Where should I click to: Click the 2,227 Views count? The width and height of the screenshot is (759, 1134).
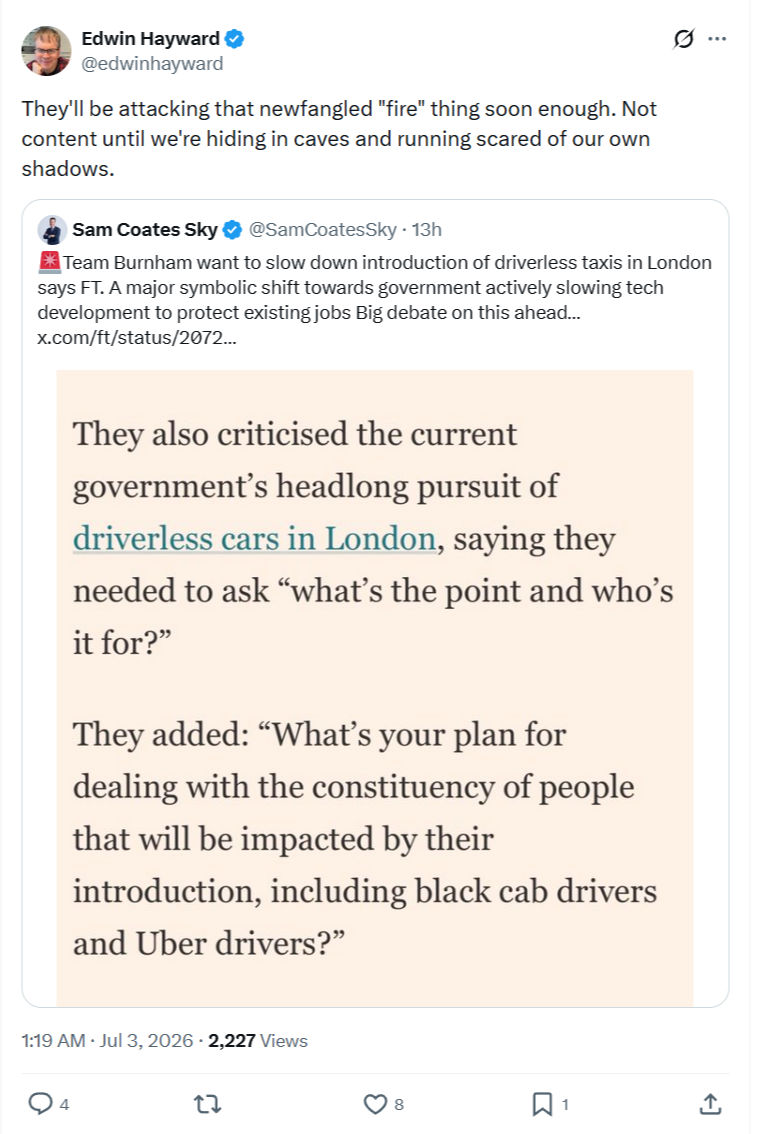258,1040
